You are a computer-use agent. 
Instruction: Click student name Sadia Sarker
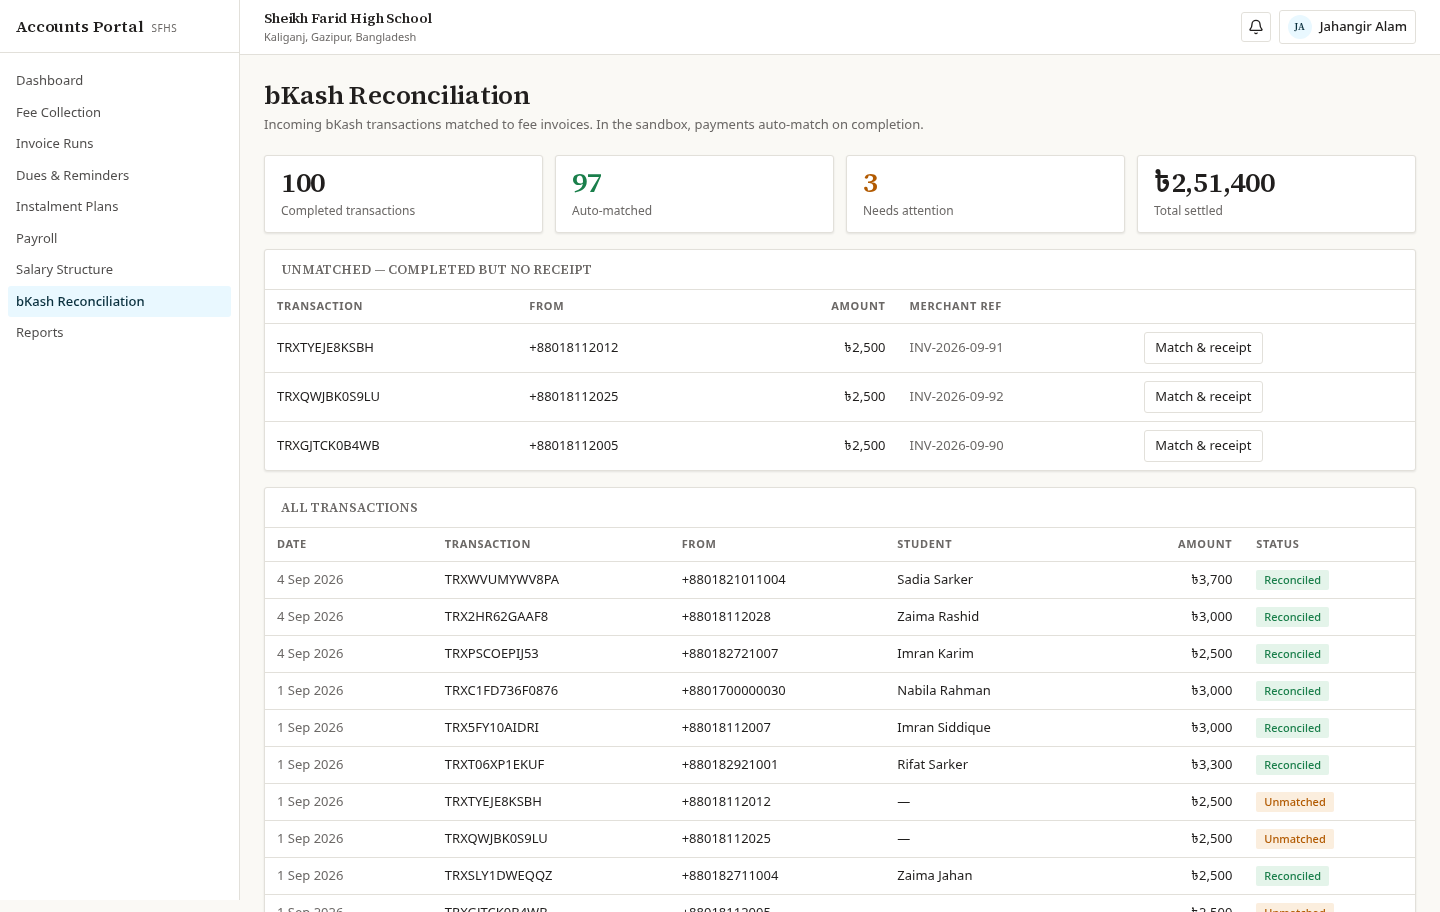pyautogui.click(x=934, y=580)
